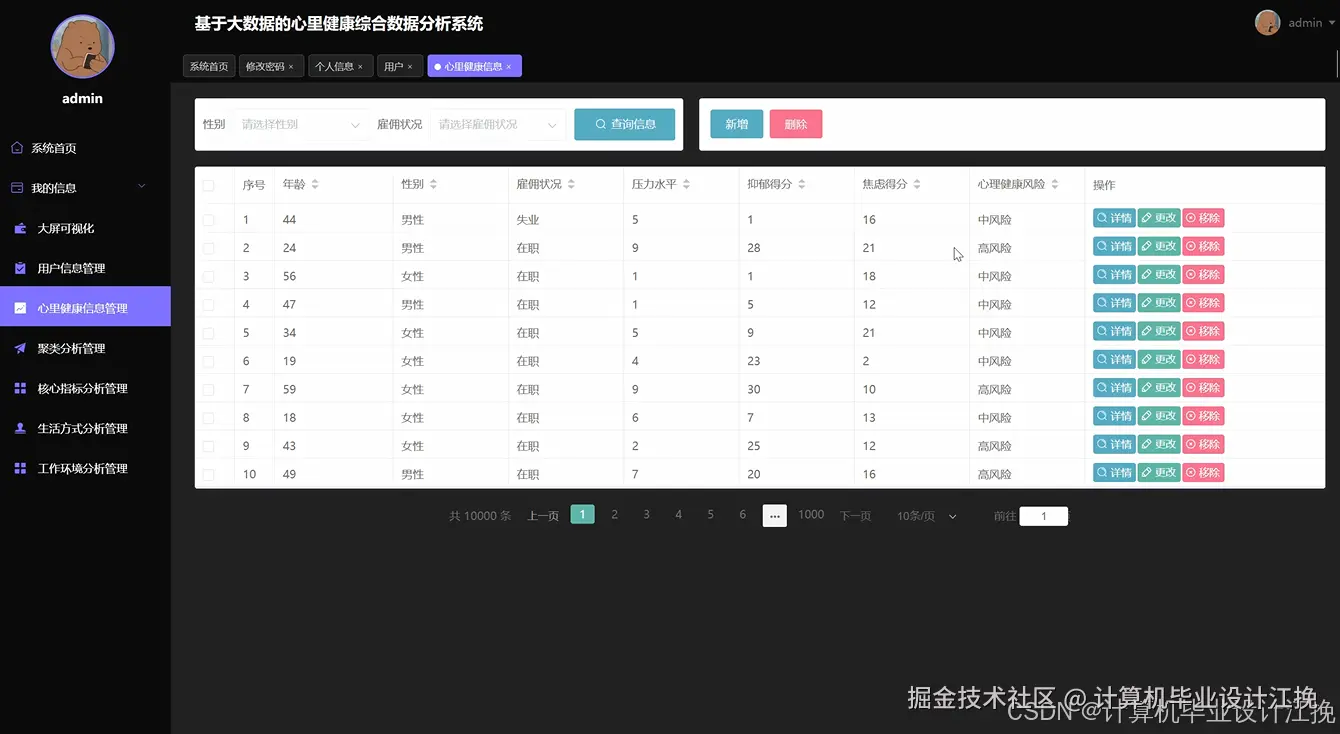Image resolution: width=1340 pixels, height=734 pixels.
Task: Close the 个人信息 tab
Action: [360, 67]
